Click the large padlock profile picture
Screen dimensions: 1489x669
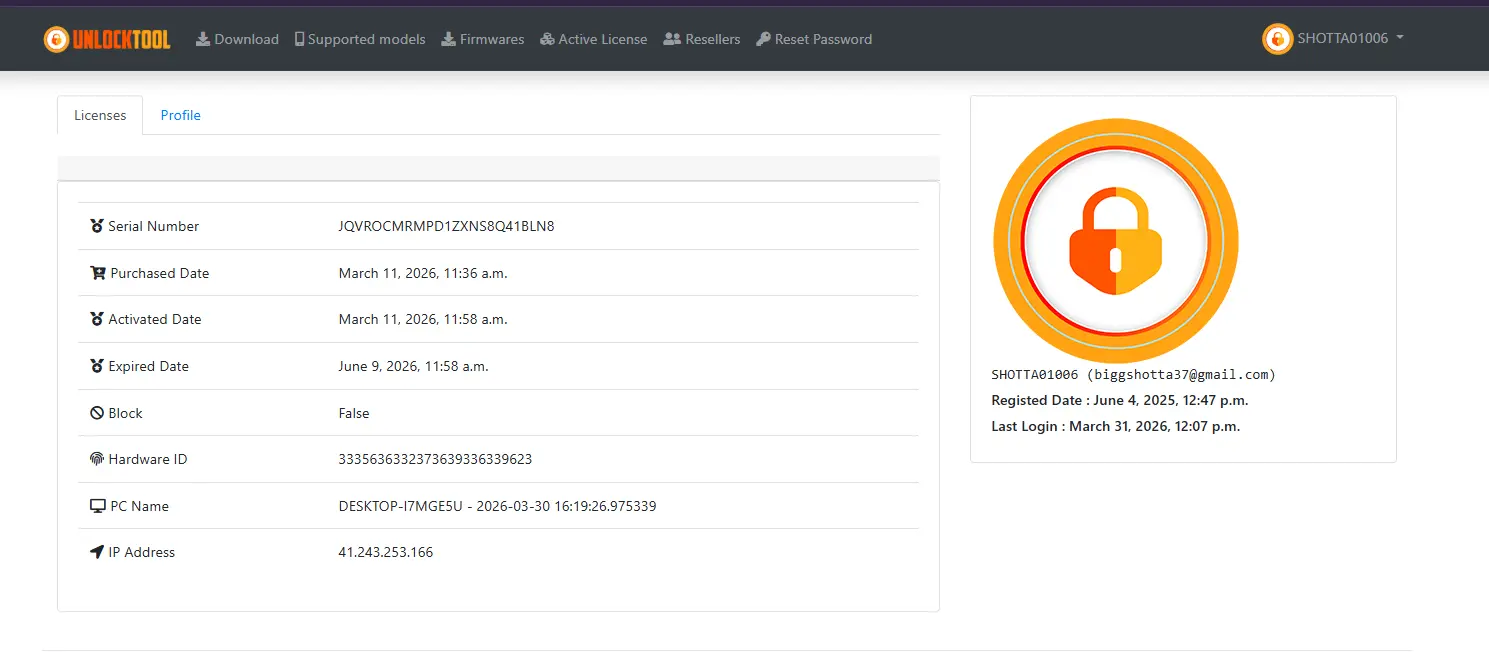[1116, 241]
